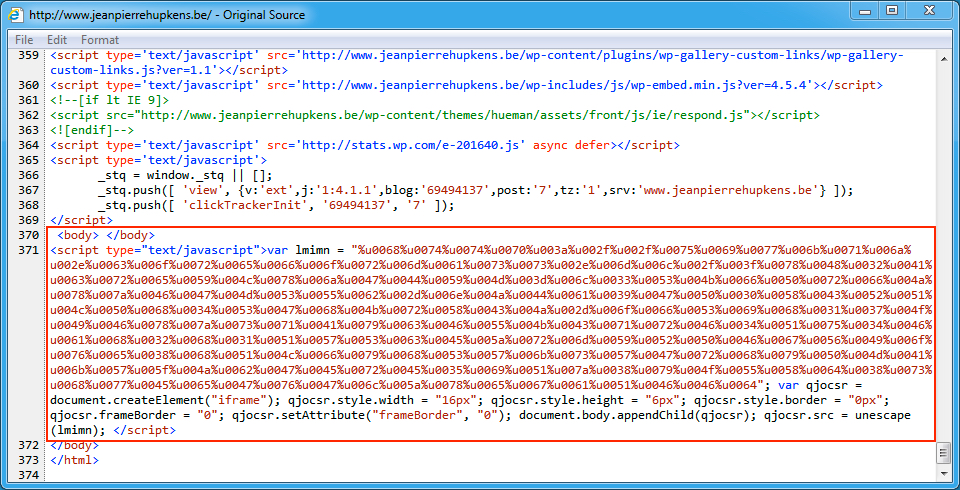960x490 pixels.
Task: Click the document.body.appendChild(qjocsr) call
Action: (x=639, y=415)
